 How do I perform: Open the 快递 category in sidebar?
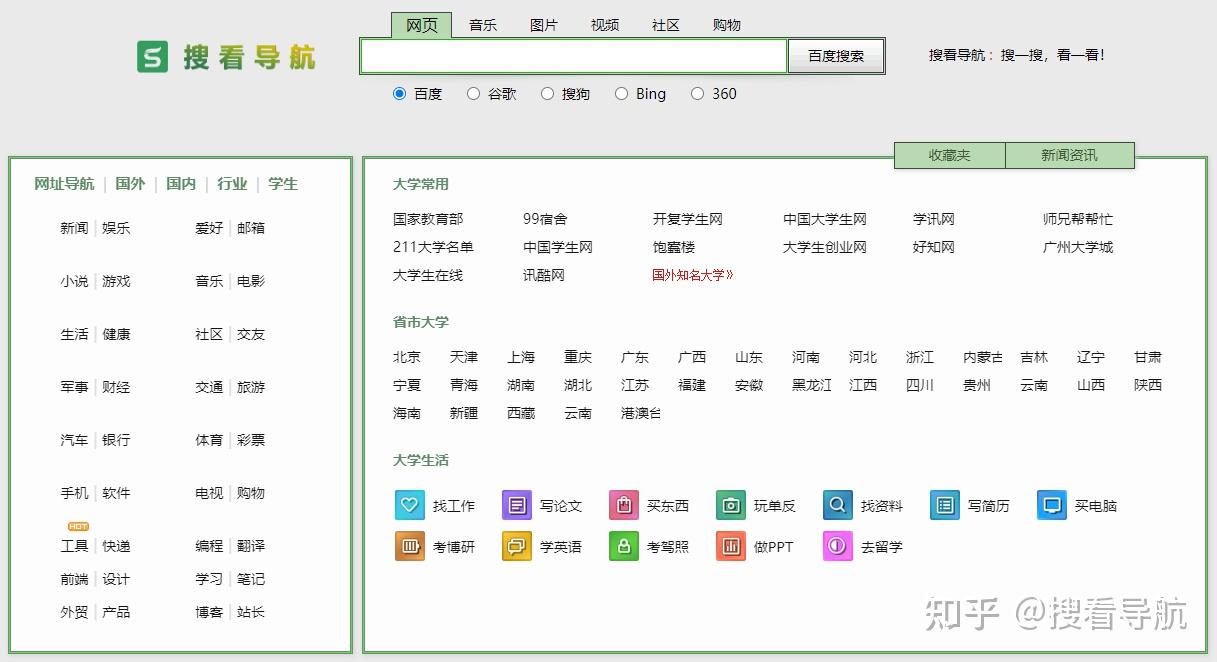[116, 546]
